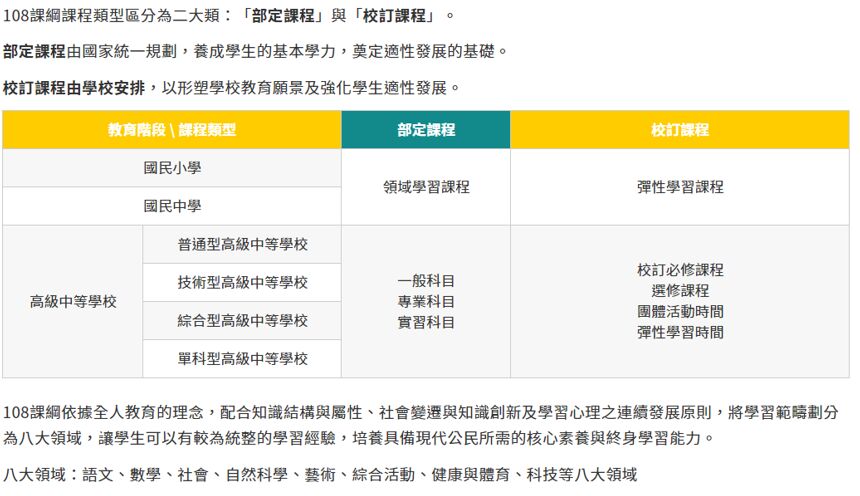Select the 綜合型高級中等學校 cell
Screen dimensions: 860x496
243,321
